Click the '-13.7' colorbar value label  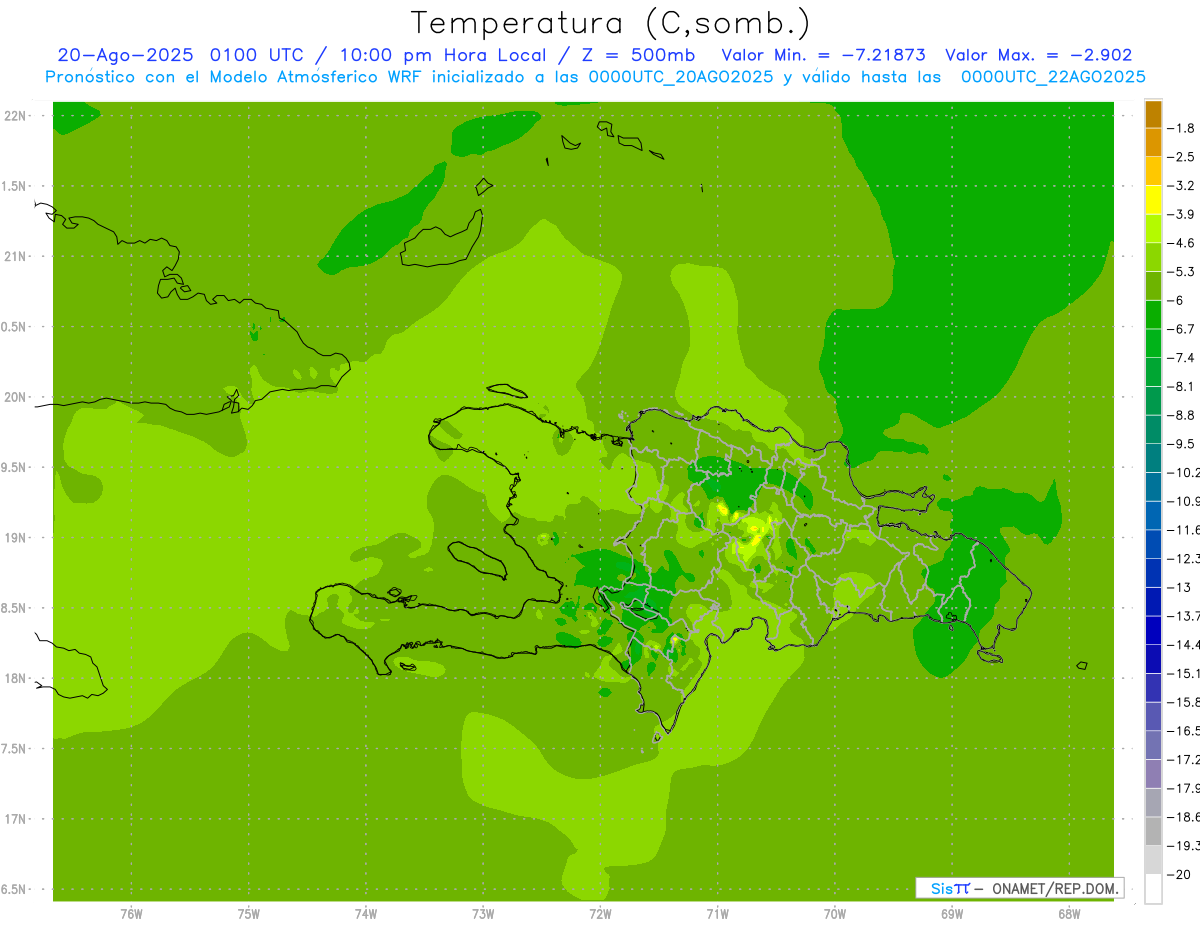pyautogui.click(x=1184, y=615)
